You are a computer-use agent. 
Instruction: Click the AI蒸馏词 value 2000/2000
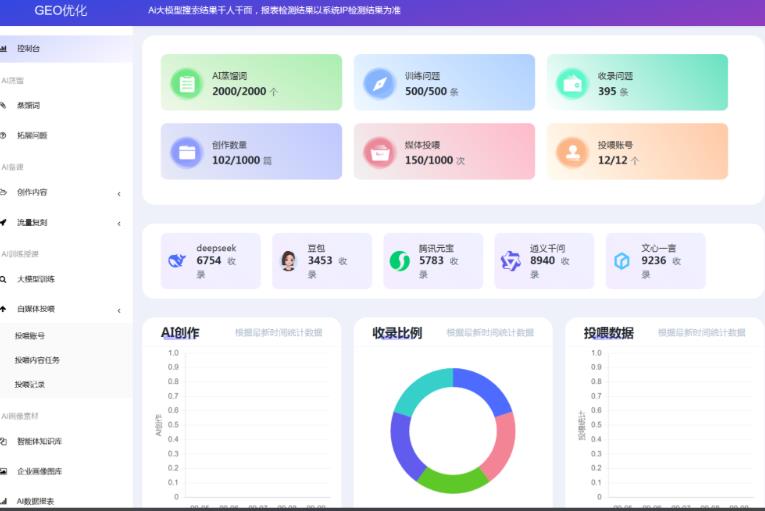pos(239,91)
